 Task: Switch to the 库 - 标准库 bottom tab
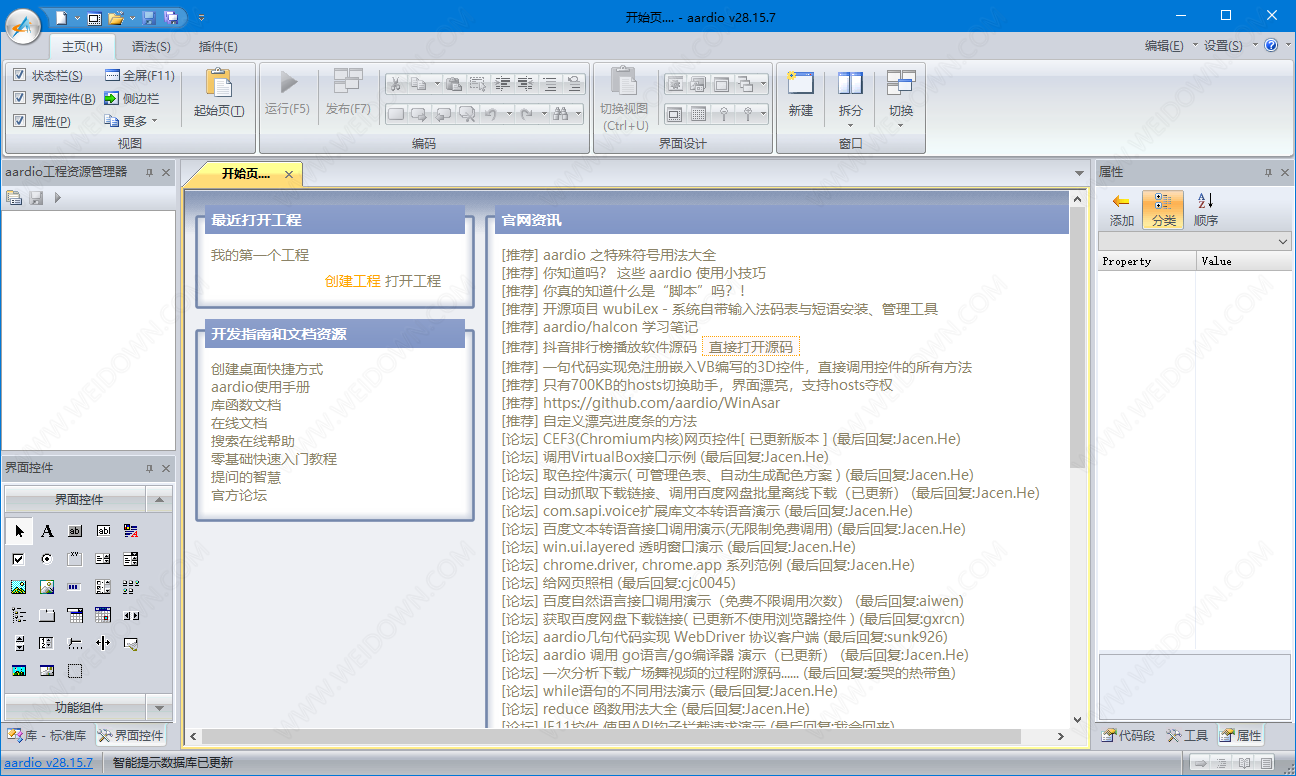pyautogui.click(x=47, y=735)
